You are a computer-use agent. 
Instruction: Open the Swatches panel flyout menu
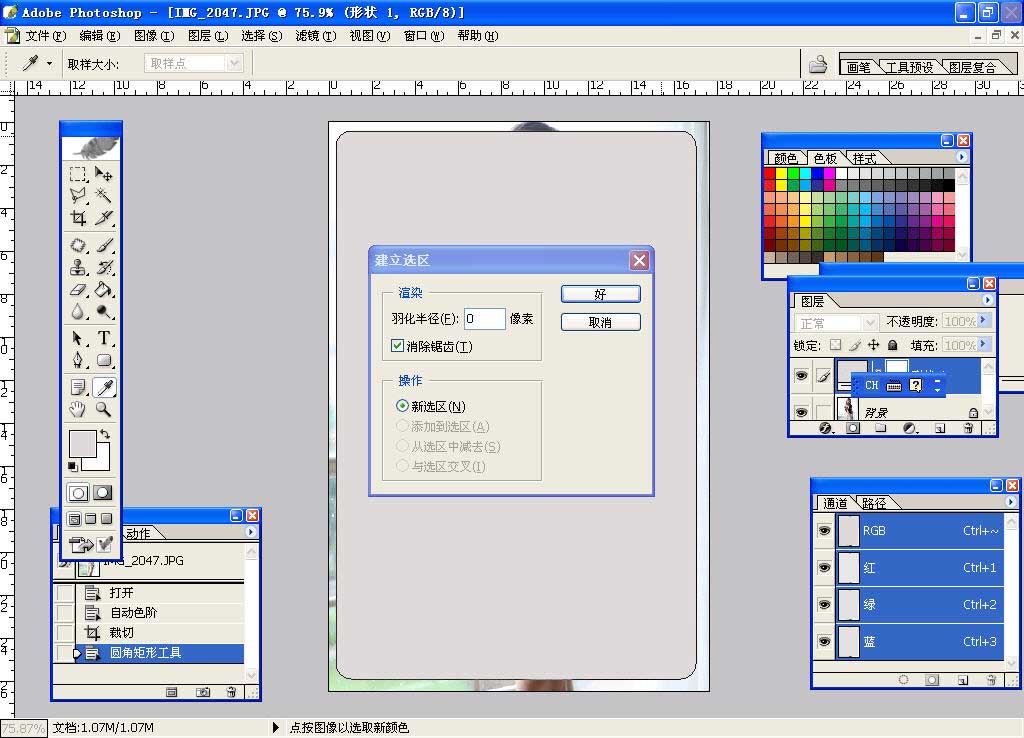(x=961, y=157)
